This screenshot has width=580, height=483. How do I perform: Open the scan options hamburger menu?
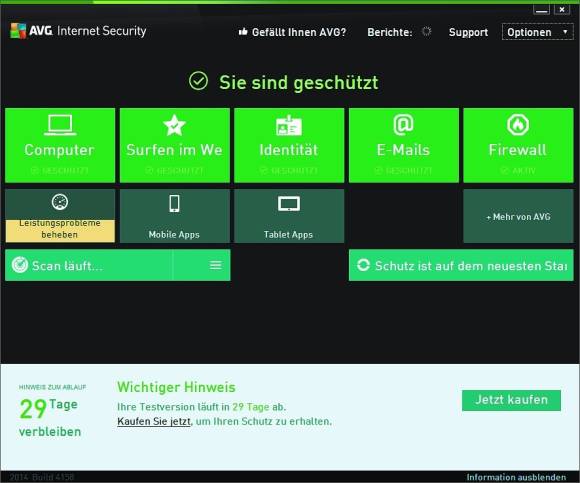[x=216, y=265]
